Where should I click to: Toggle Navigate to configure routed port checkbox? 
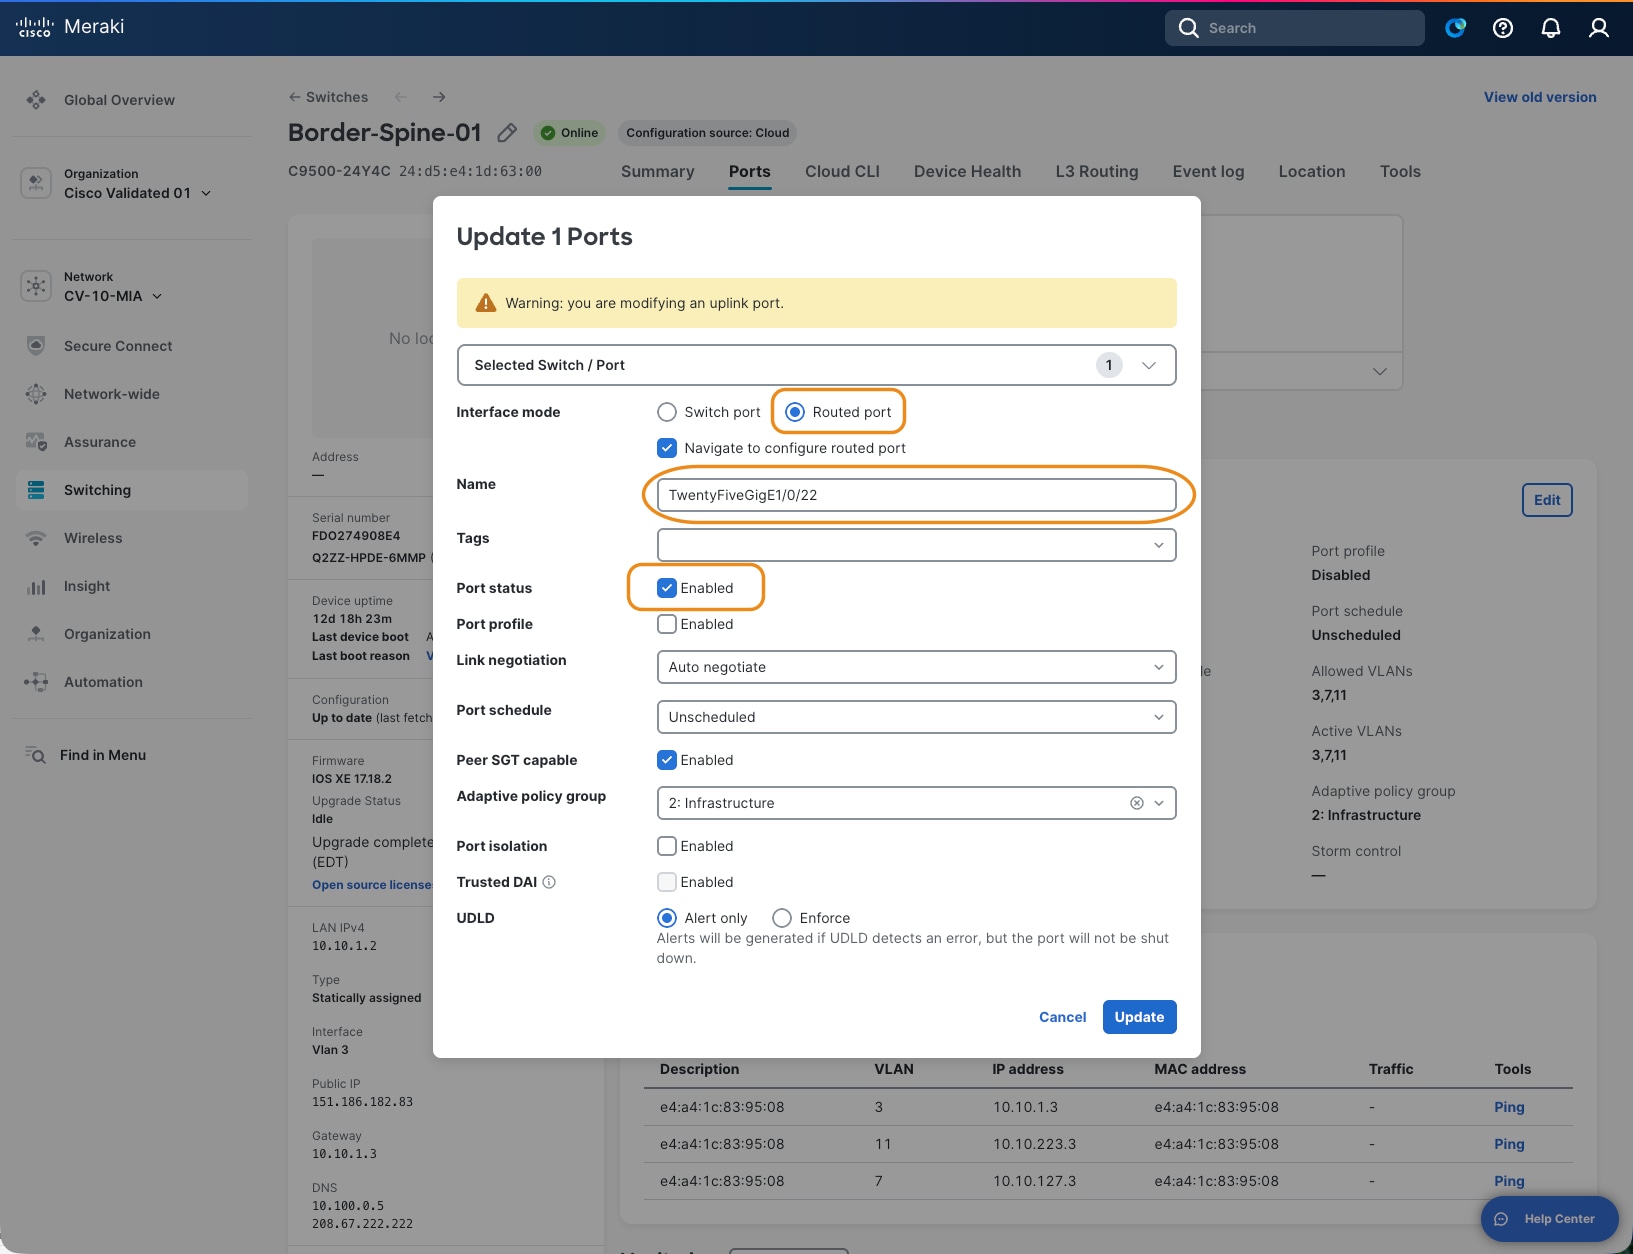667,448
